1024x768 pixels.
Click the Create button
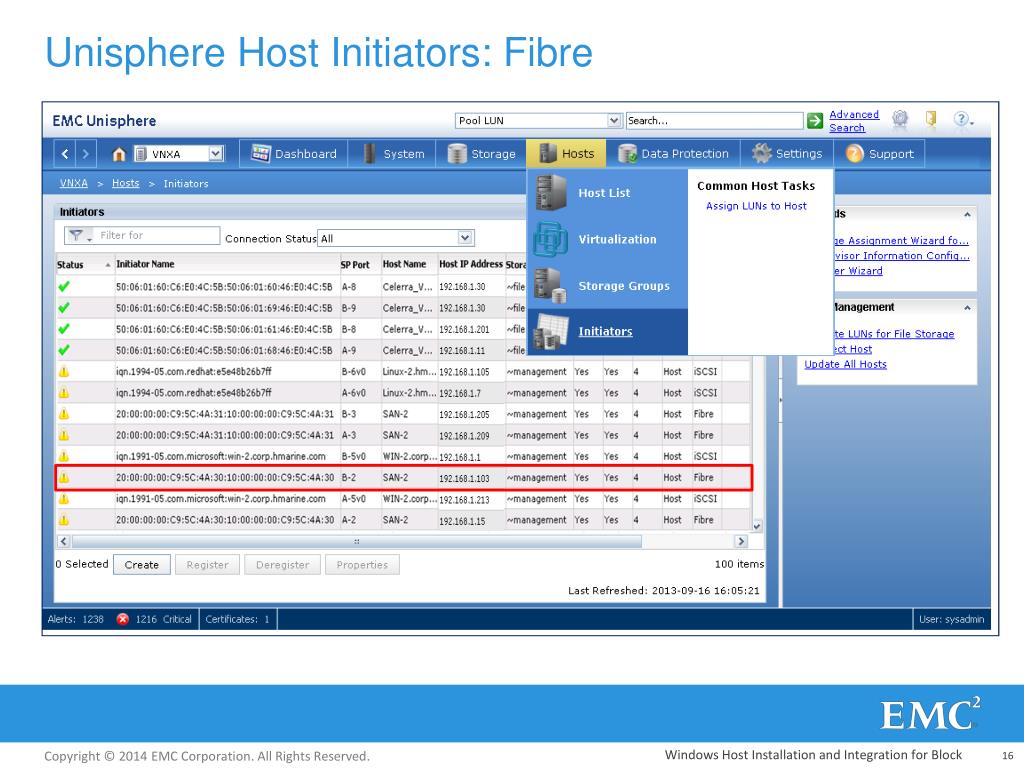142,565
